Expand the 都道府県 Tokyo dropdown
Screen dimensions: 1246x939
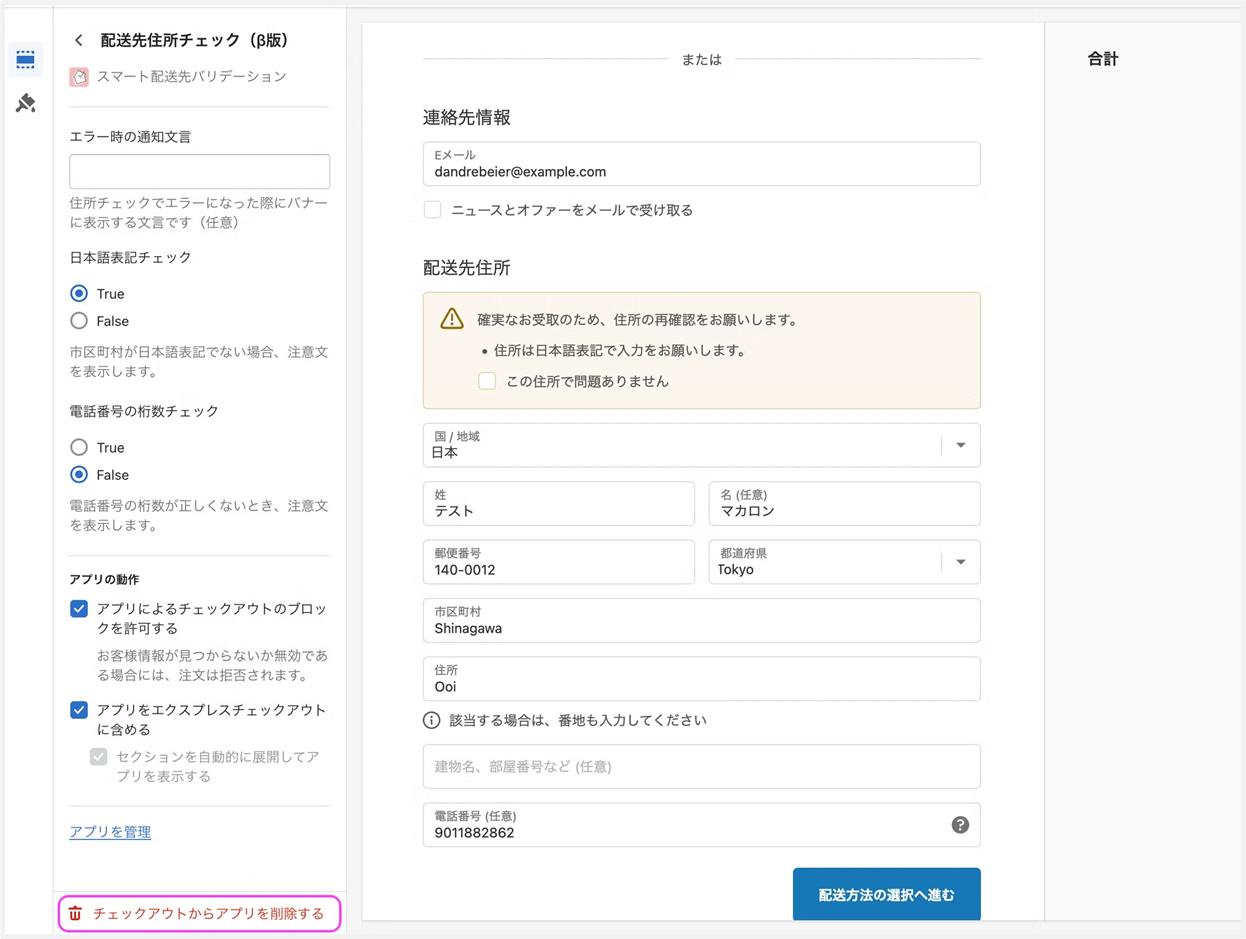tap(960, 562)
